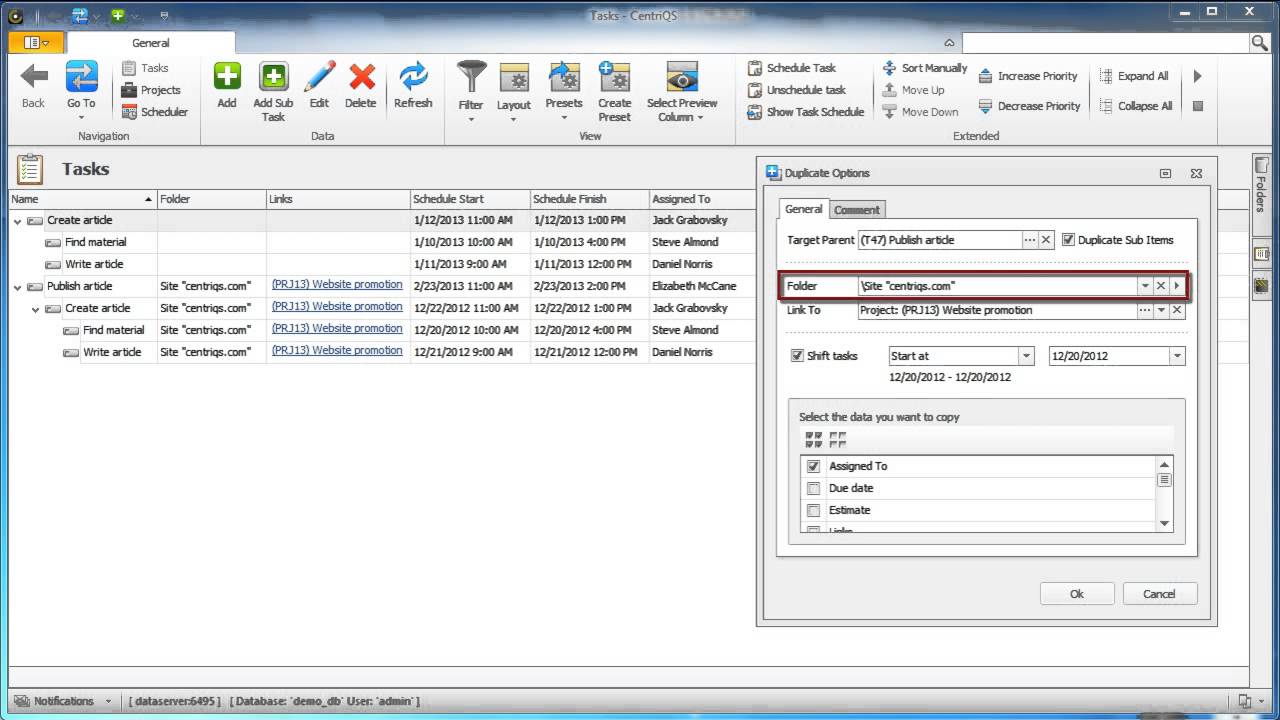Open Select Preview Column tool
The height and width of the screenshot is (720, 1280).
(x=682, y=91)
